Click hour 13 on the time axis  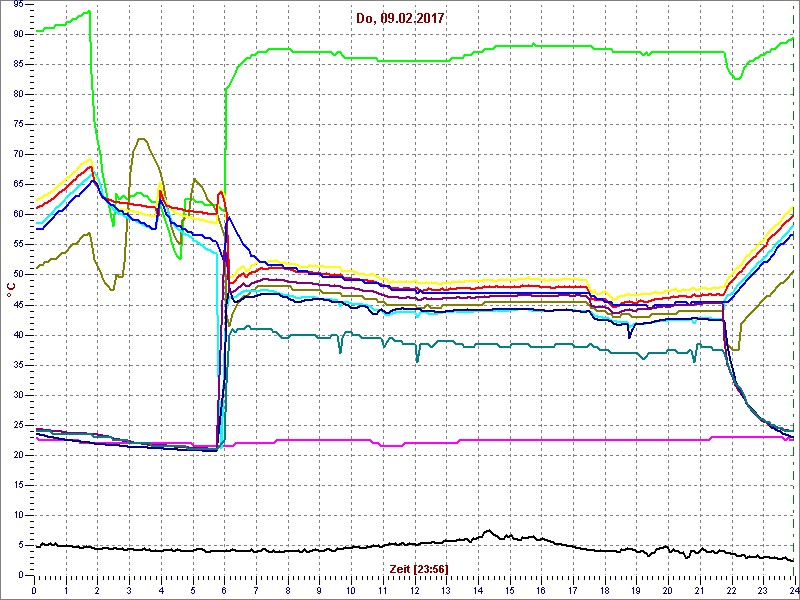coord(446,589)
